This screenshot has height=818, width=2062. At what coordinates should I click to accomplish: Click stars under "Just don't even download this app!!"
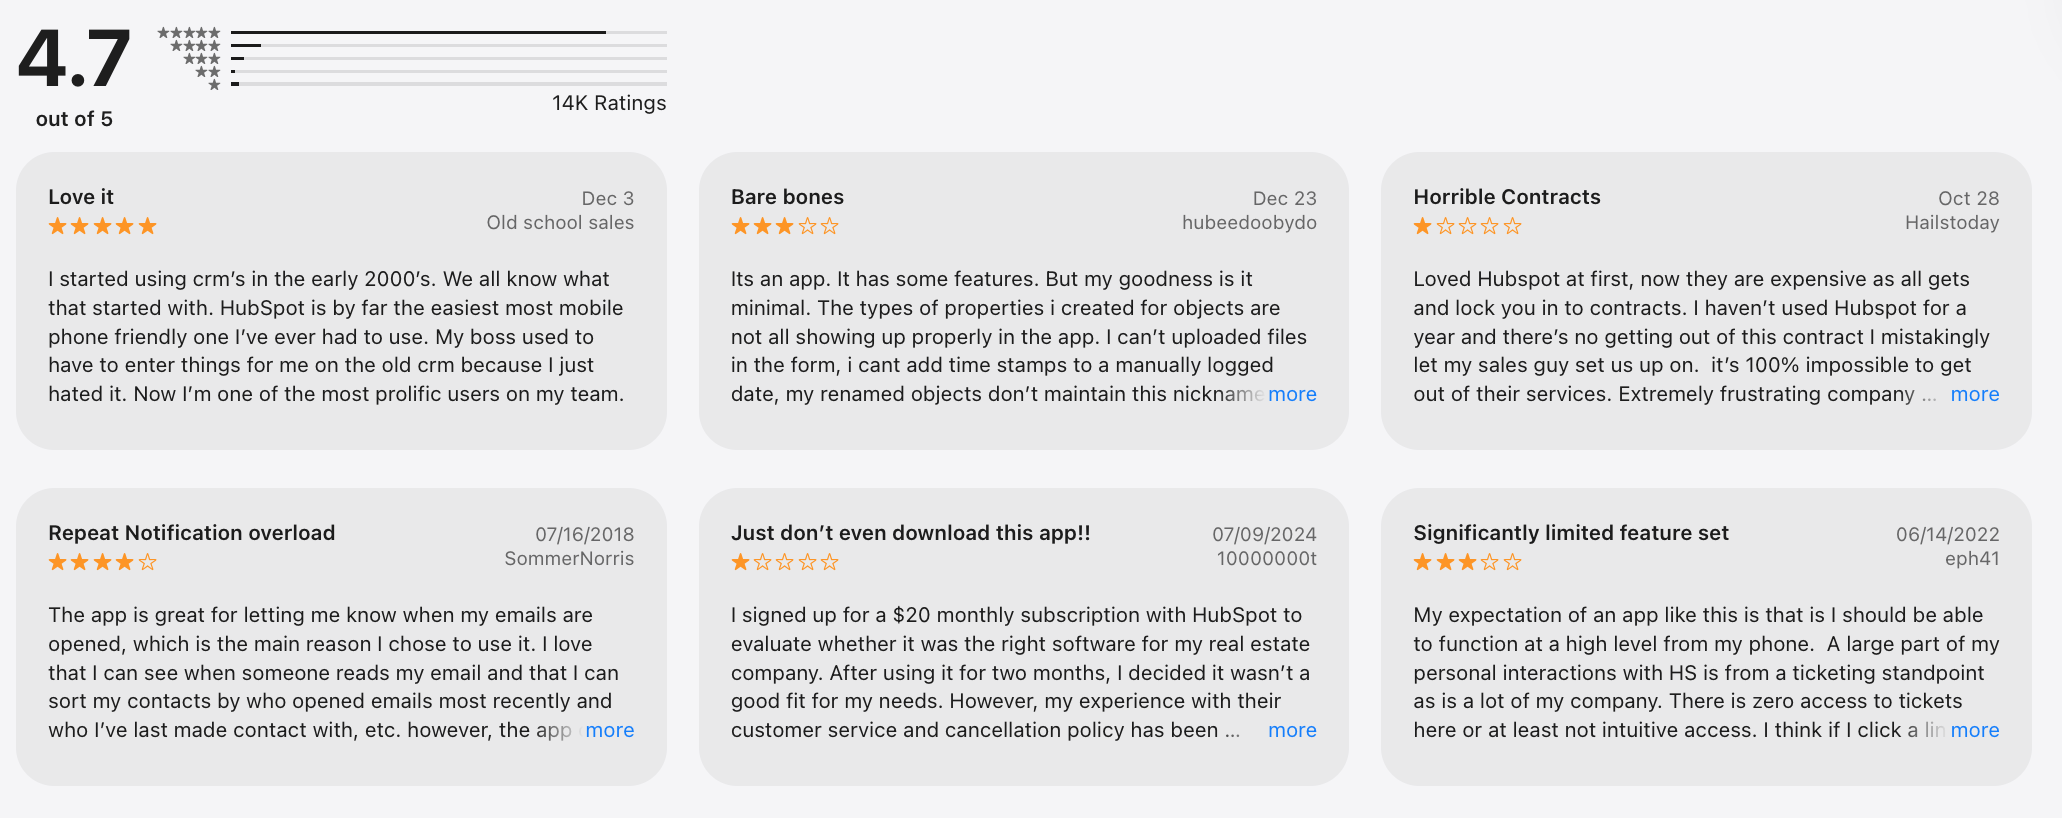785,562
